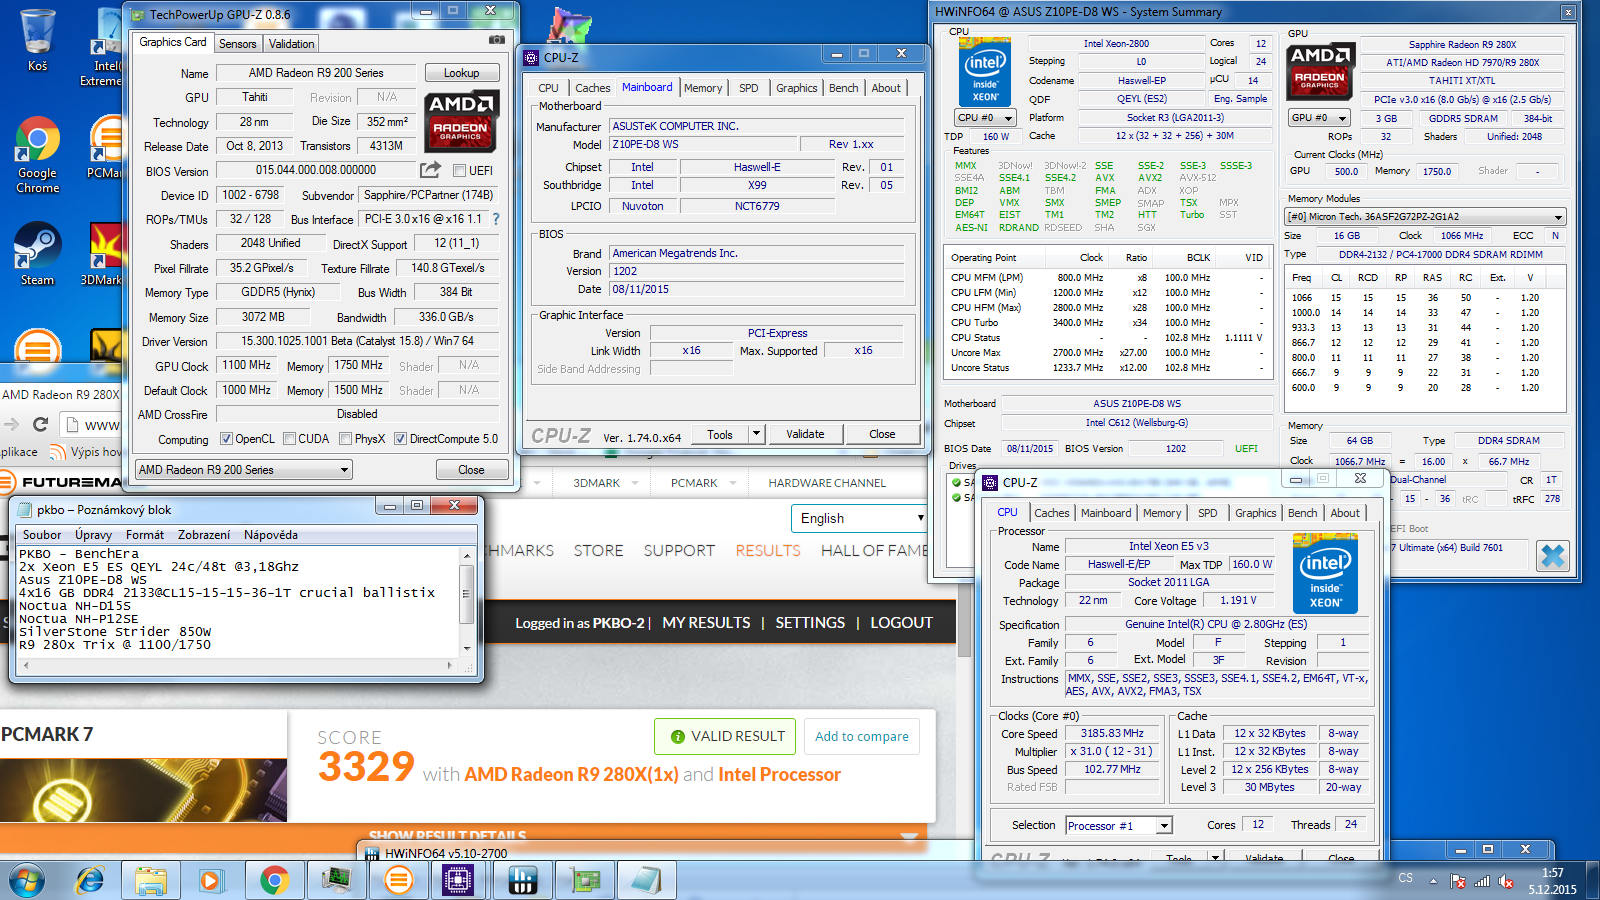Open Windows Media Player taskbar icon
This screenshot has height=900, width=1600.
(211, 881)
